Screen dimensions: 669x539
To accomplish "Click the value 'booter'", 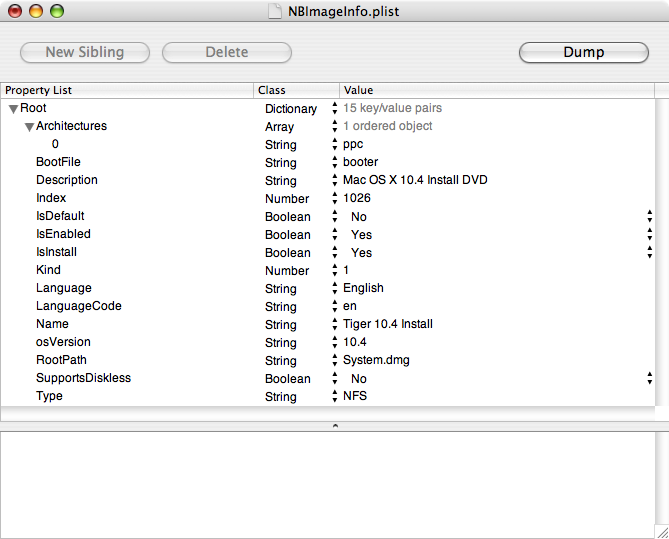I will (x=361, y=162).
